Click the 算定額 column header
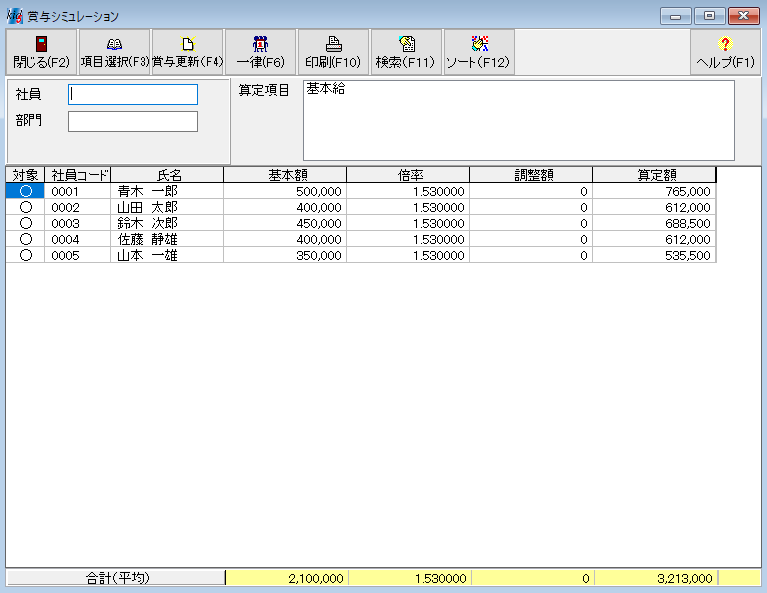 pos(654,175)
